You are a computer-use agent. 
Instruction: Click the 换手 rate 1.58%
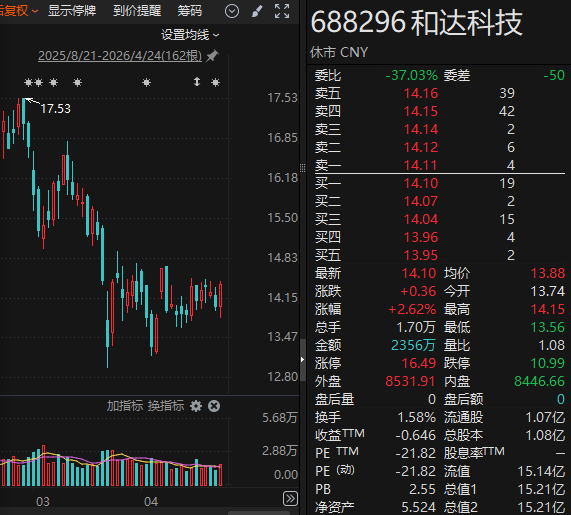tap(417, 417)
